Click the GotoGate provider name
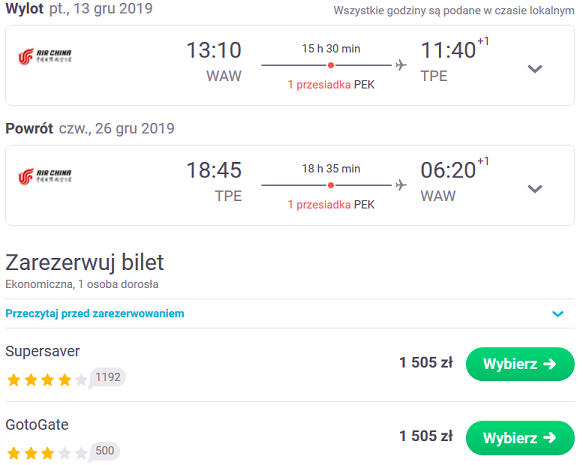 click(37, 425)
